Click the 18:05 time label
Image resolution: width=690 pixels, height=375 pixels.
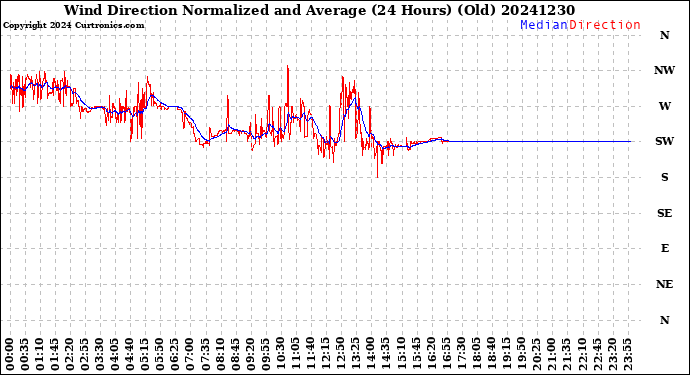pyautogui.click(x=476, y=354)
